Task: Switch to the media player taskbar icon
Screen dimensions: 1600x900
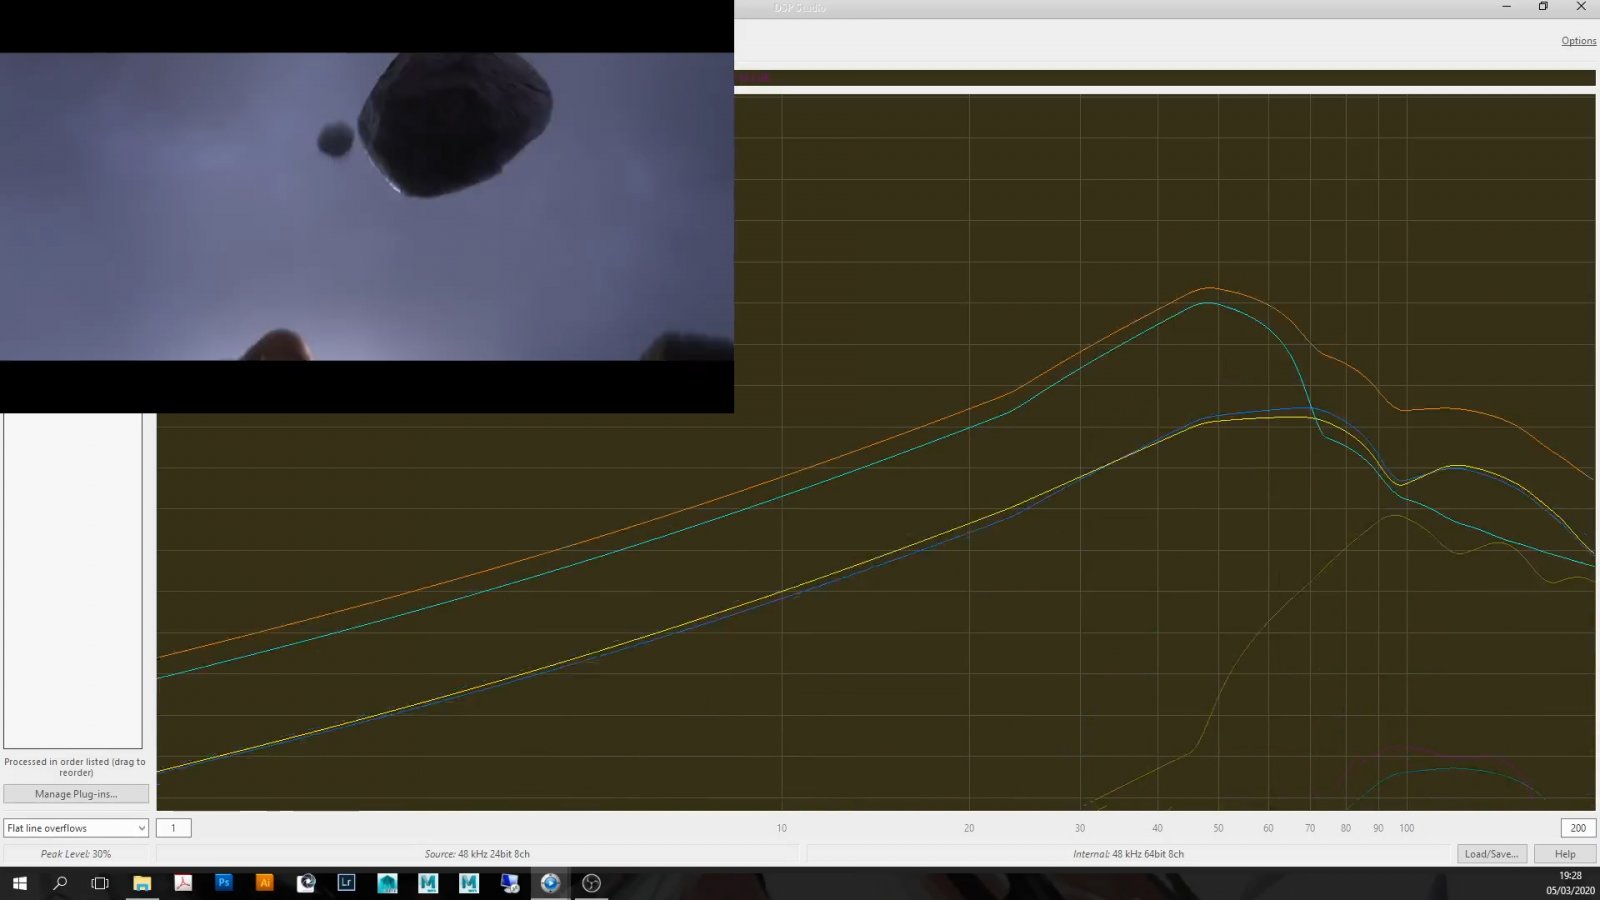Action: click(x=550, y=883)
